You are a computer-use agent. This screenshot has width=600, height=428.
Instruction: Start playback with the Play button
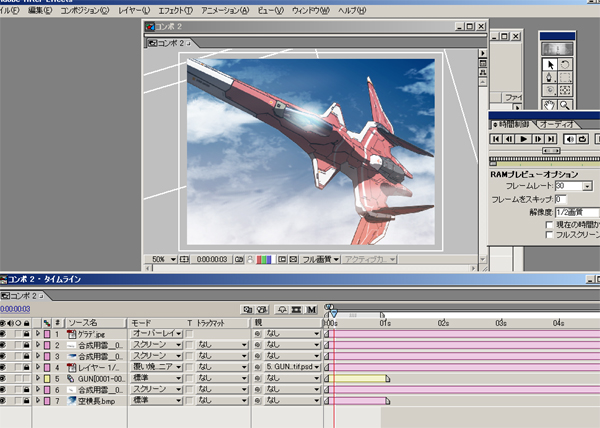[x=523, y=139]
